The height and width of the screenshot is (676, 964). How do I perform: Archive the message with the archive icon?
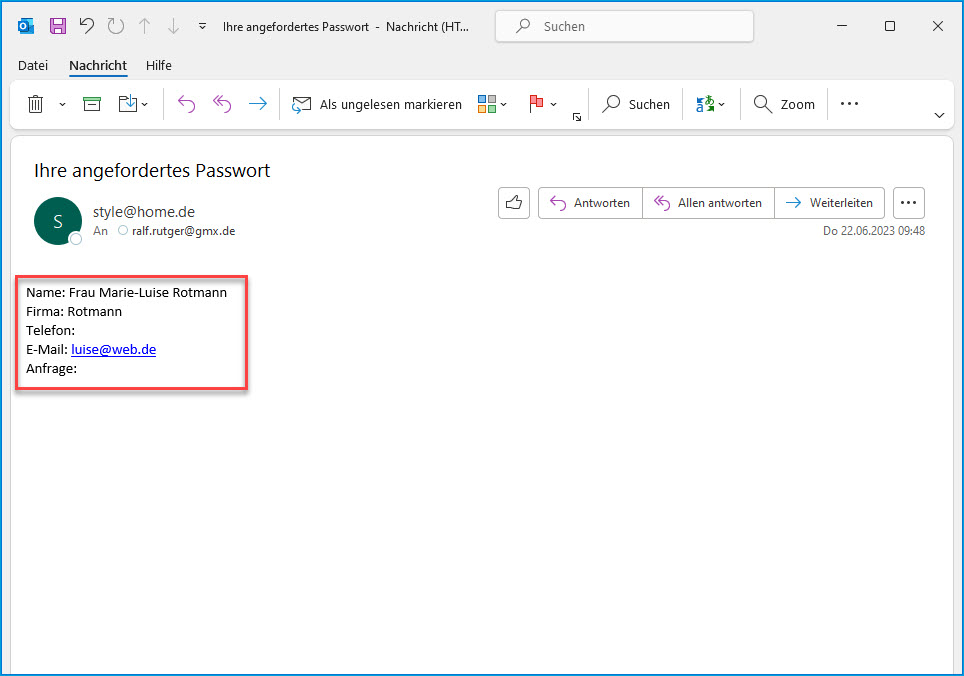[x=92, y=104]
